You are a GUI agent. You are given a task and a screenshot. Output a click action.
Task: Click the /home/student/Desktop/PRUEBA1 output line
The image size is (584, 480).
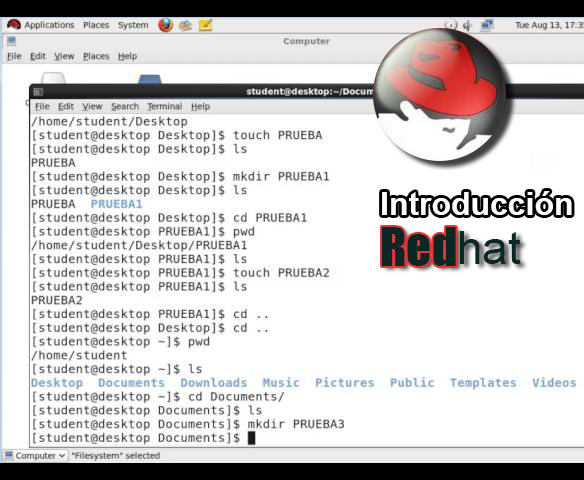coord(139,245)
